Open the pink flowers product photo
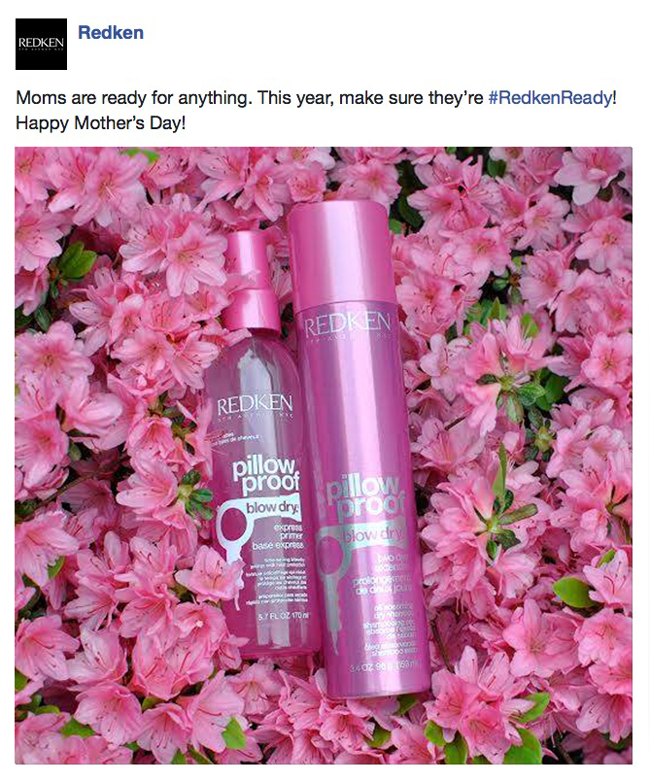Viewport: 650px width, 782px height. click(323, 455)
